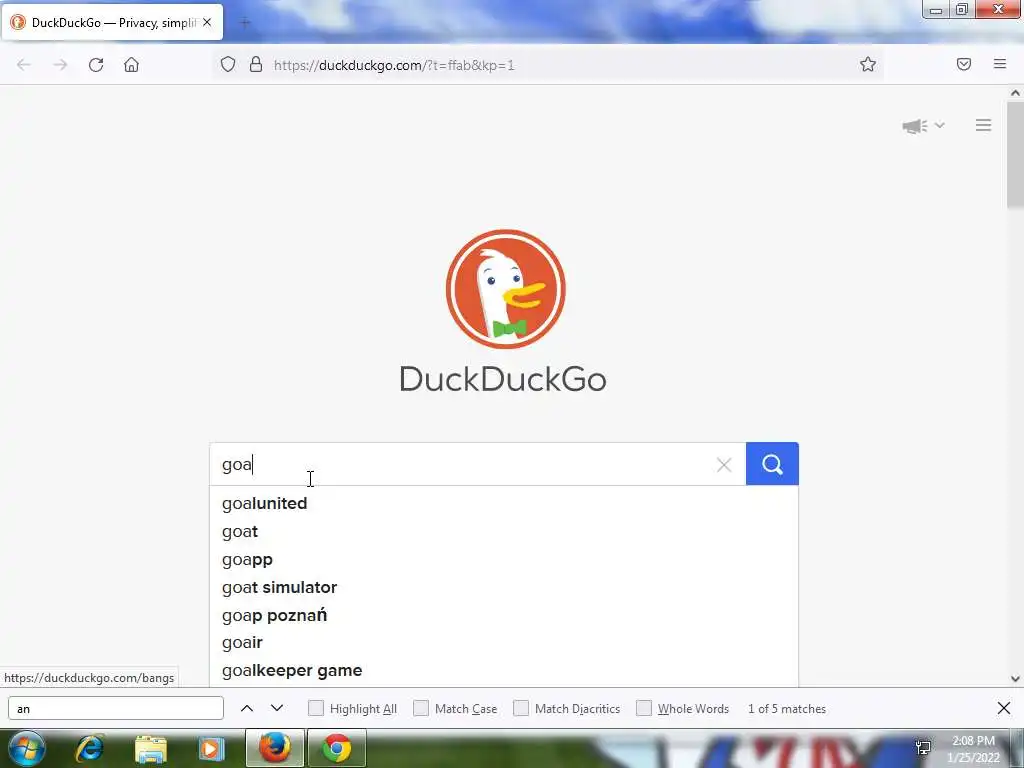1024x768 pixels.
Task: Select the goalunited suggestion
Action: pyautogui.click(x=504, y=504)
